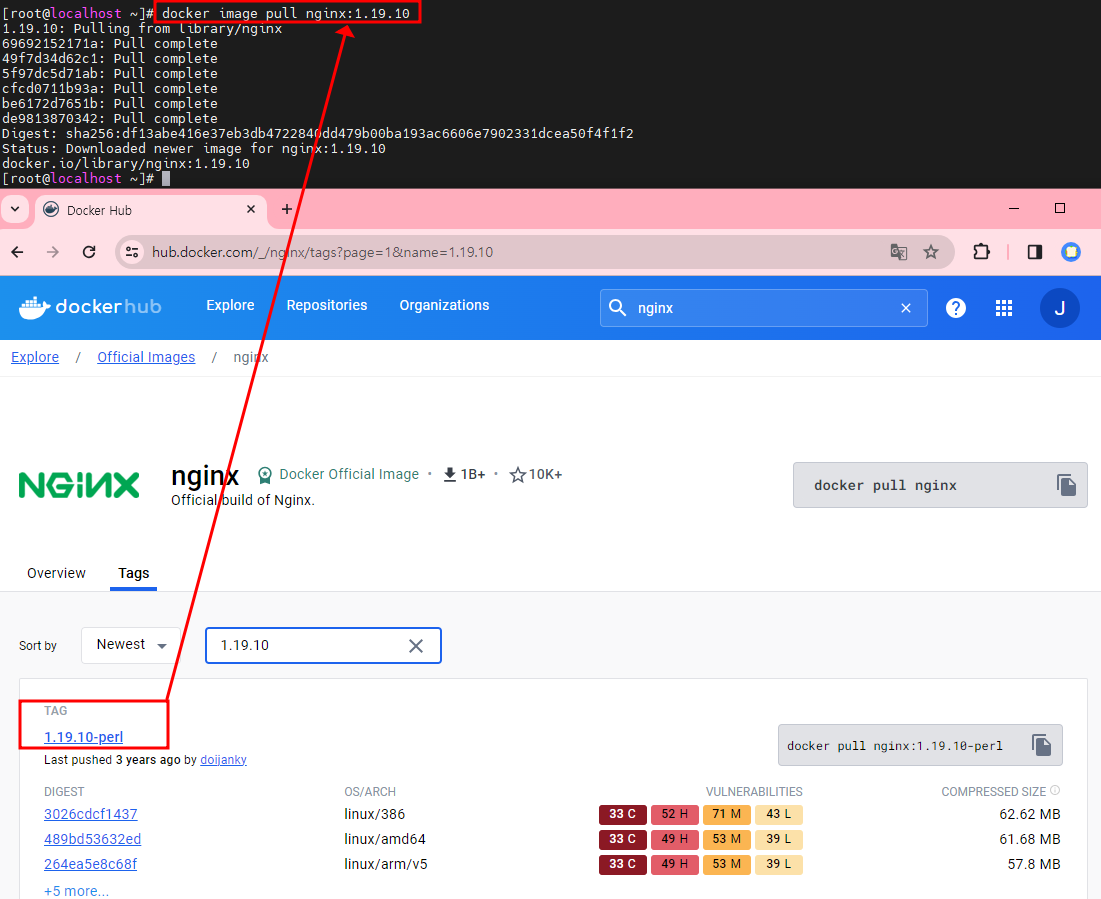The image size is (1101, 899).
Task: Click the 61.68 MB size value
Action: point(1029,839)
